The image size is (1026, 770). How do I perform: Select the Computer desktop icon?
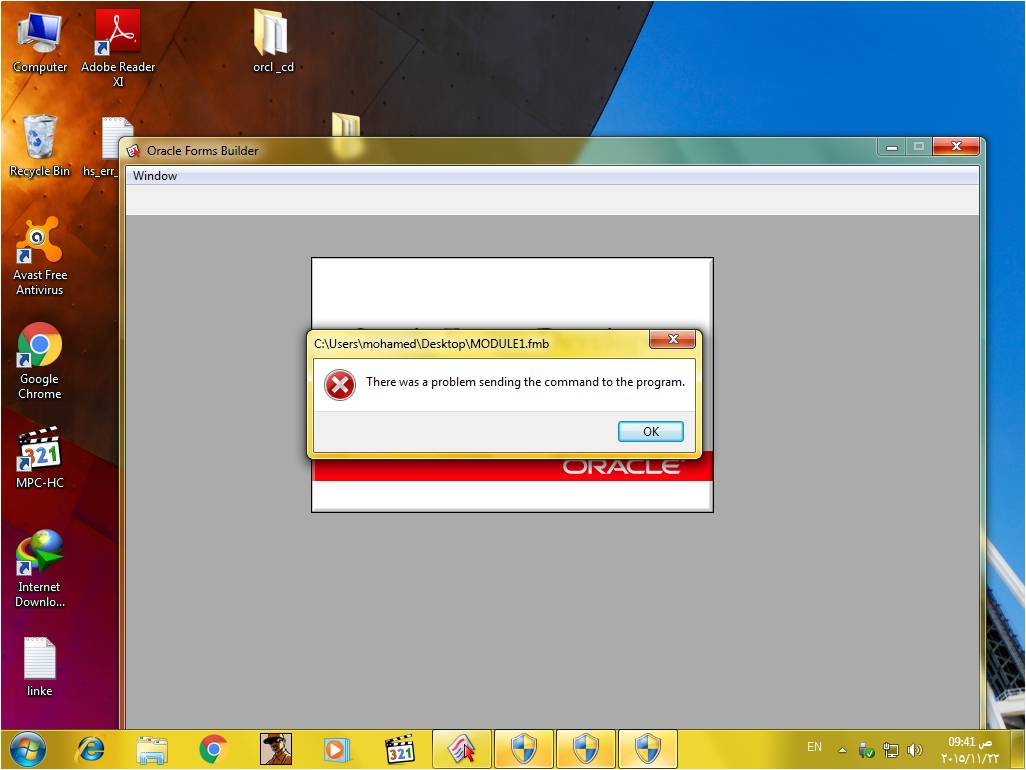pyautogui.click(x=40, y=40)
